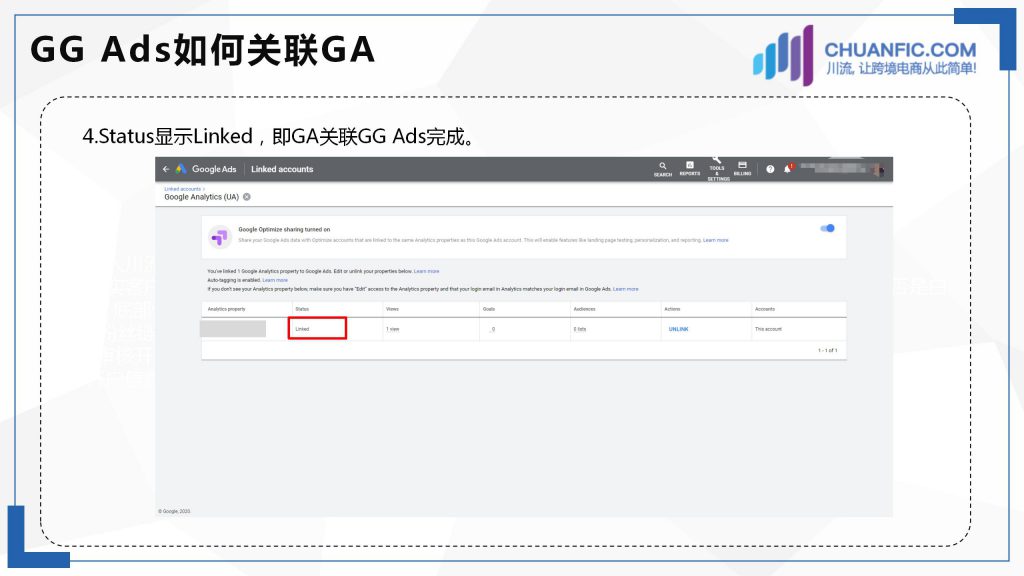
Task: Click the slide title 'GG Ads如何关联GA'
Action: [x=202, y=50]
